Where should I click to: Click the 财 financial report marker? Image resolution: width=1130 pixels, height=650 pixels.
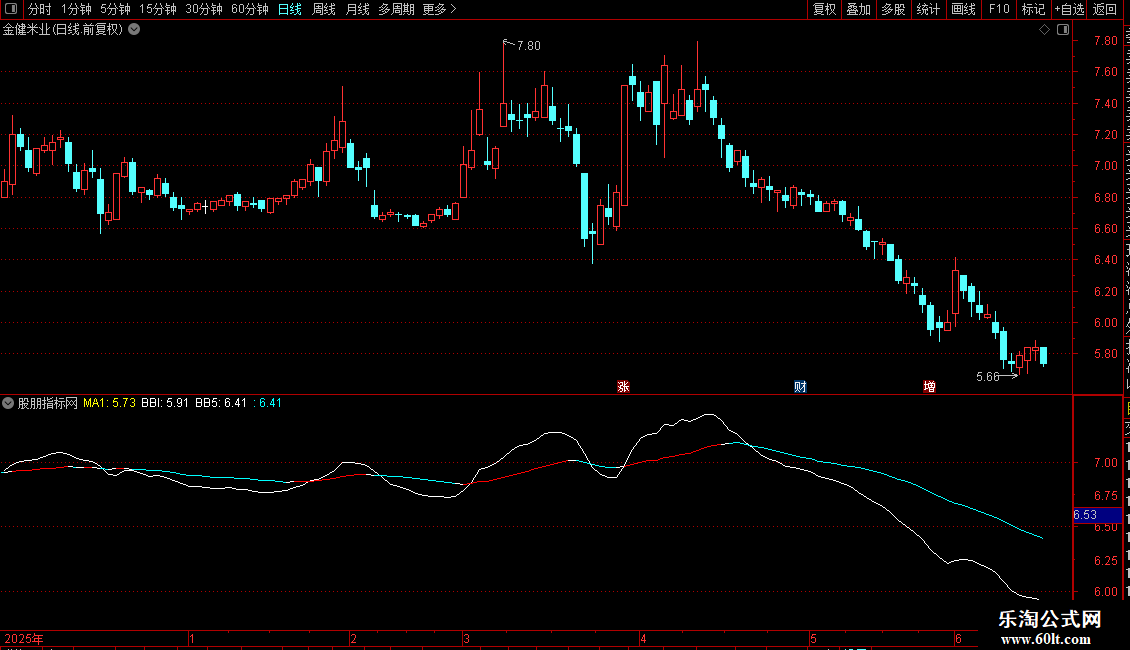(800, 387)
